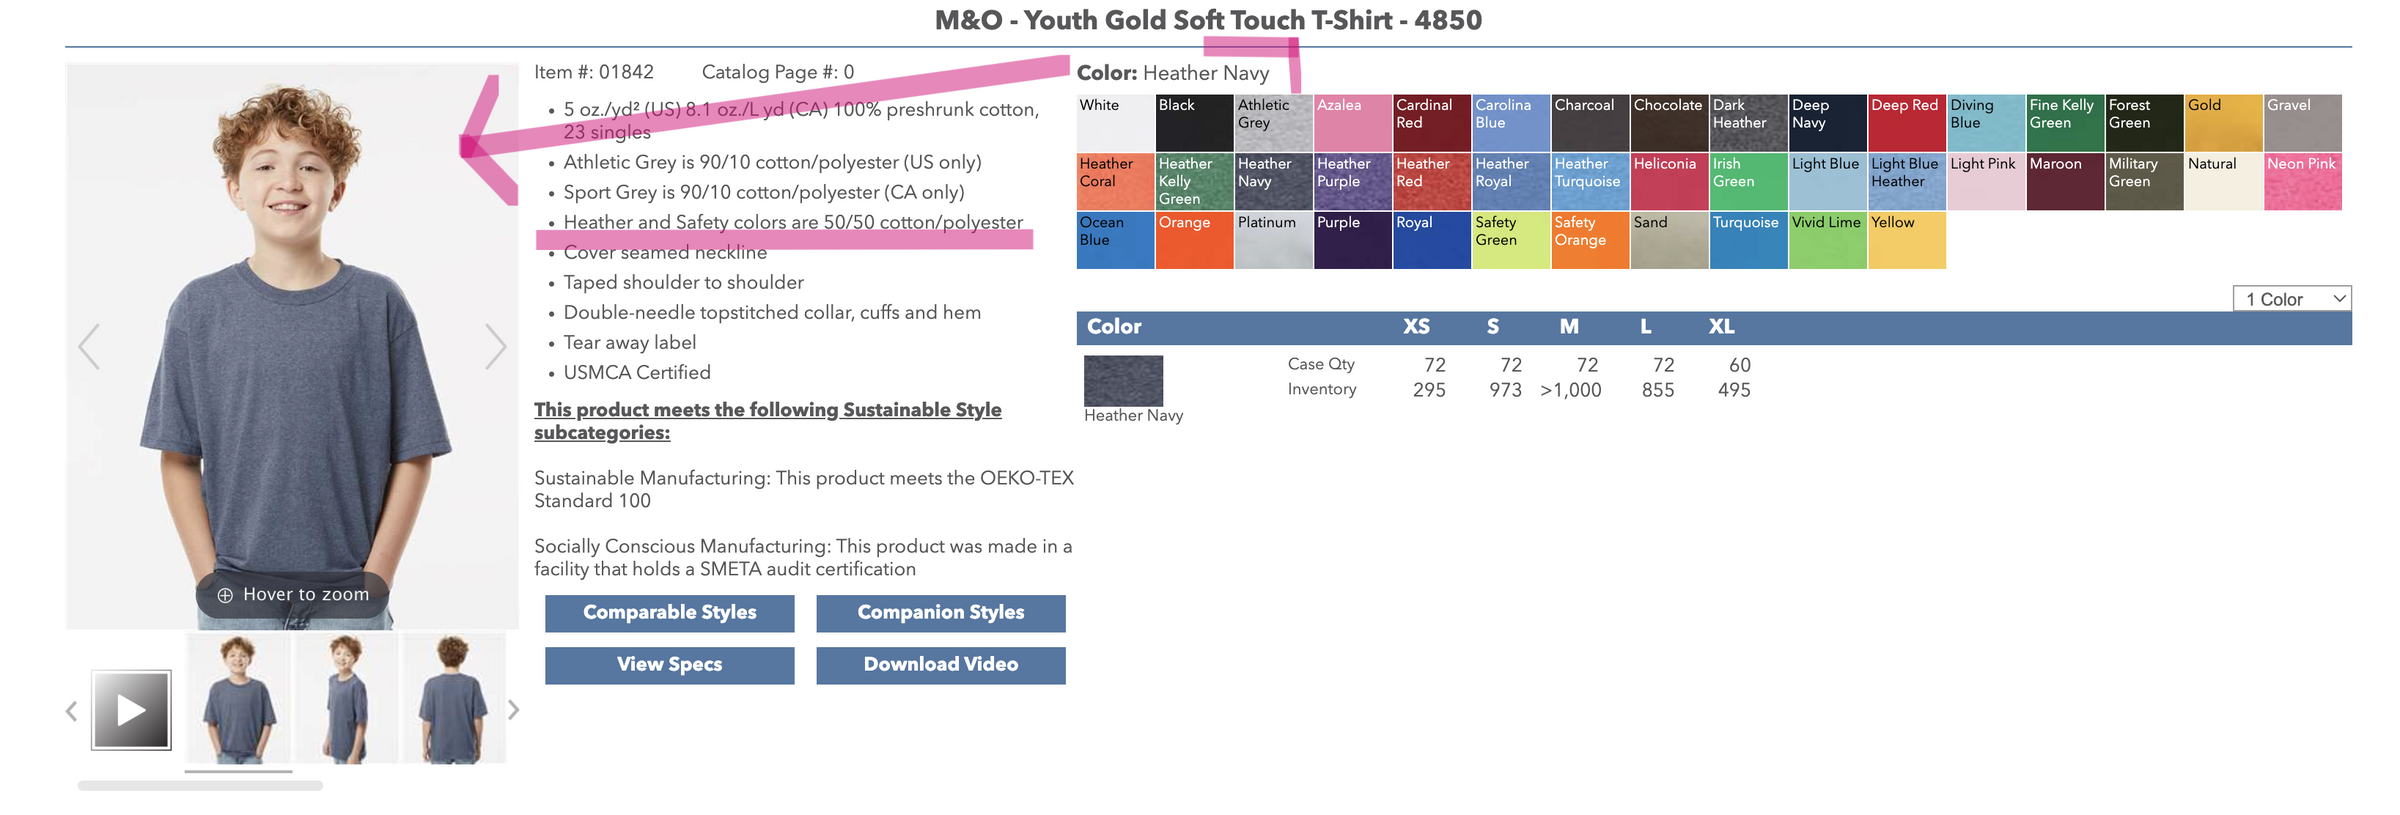Click the View Specs button
Screen dimensions: 2400x815
click(669, 665)
